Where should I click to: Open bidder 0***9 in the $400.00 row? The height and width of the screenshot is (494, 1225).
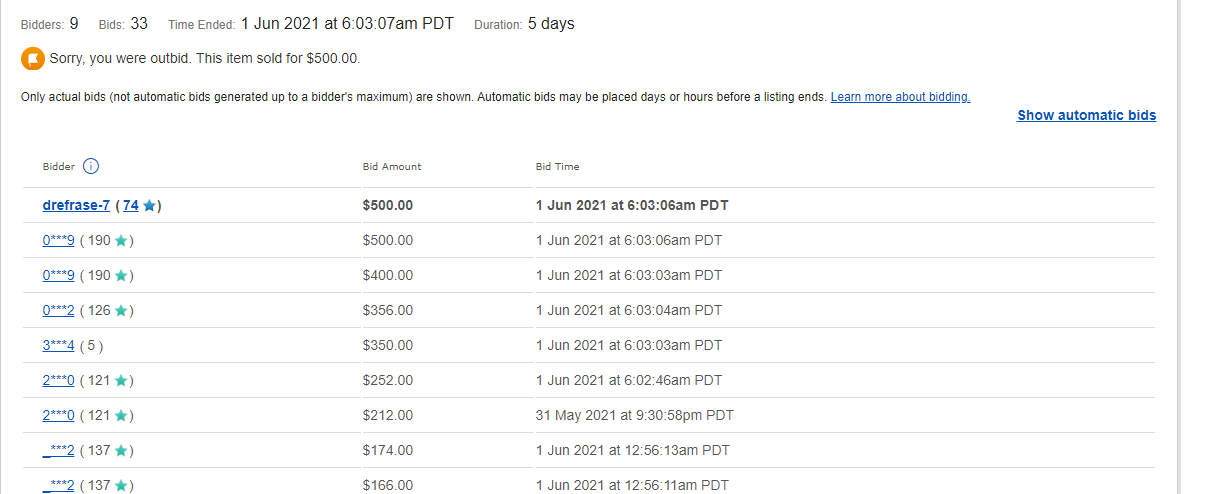coord(58,275)
